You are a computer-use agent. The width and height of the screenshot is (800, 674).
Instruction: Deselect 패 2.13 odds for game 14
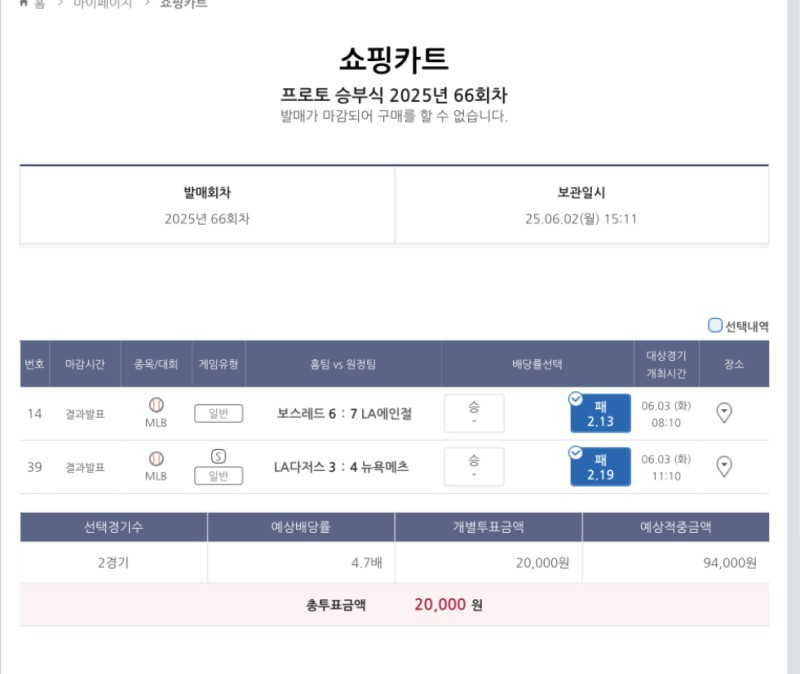click(x=600, y=413)
